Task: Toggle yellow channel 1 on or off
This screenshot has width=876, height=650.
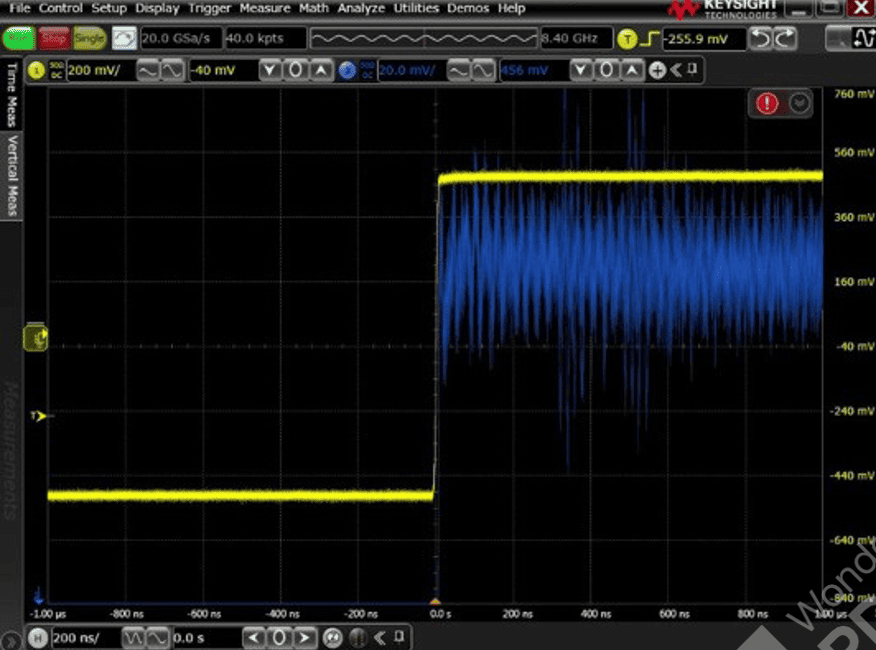Action: click(36, 70)
